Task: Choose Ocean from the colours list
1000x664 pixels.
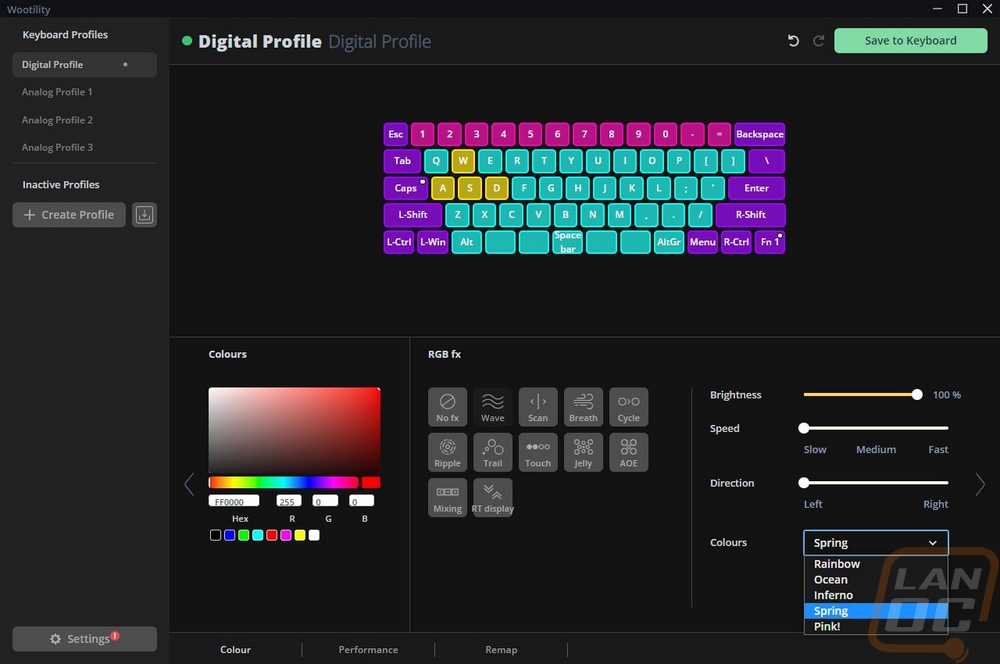Action: click(x=876, y=579)
